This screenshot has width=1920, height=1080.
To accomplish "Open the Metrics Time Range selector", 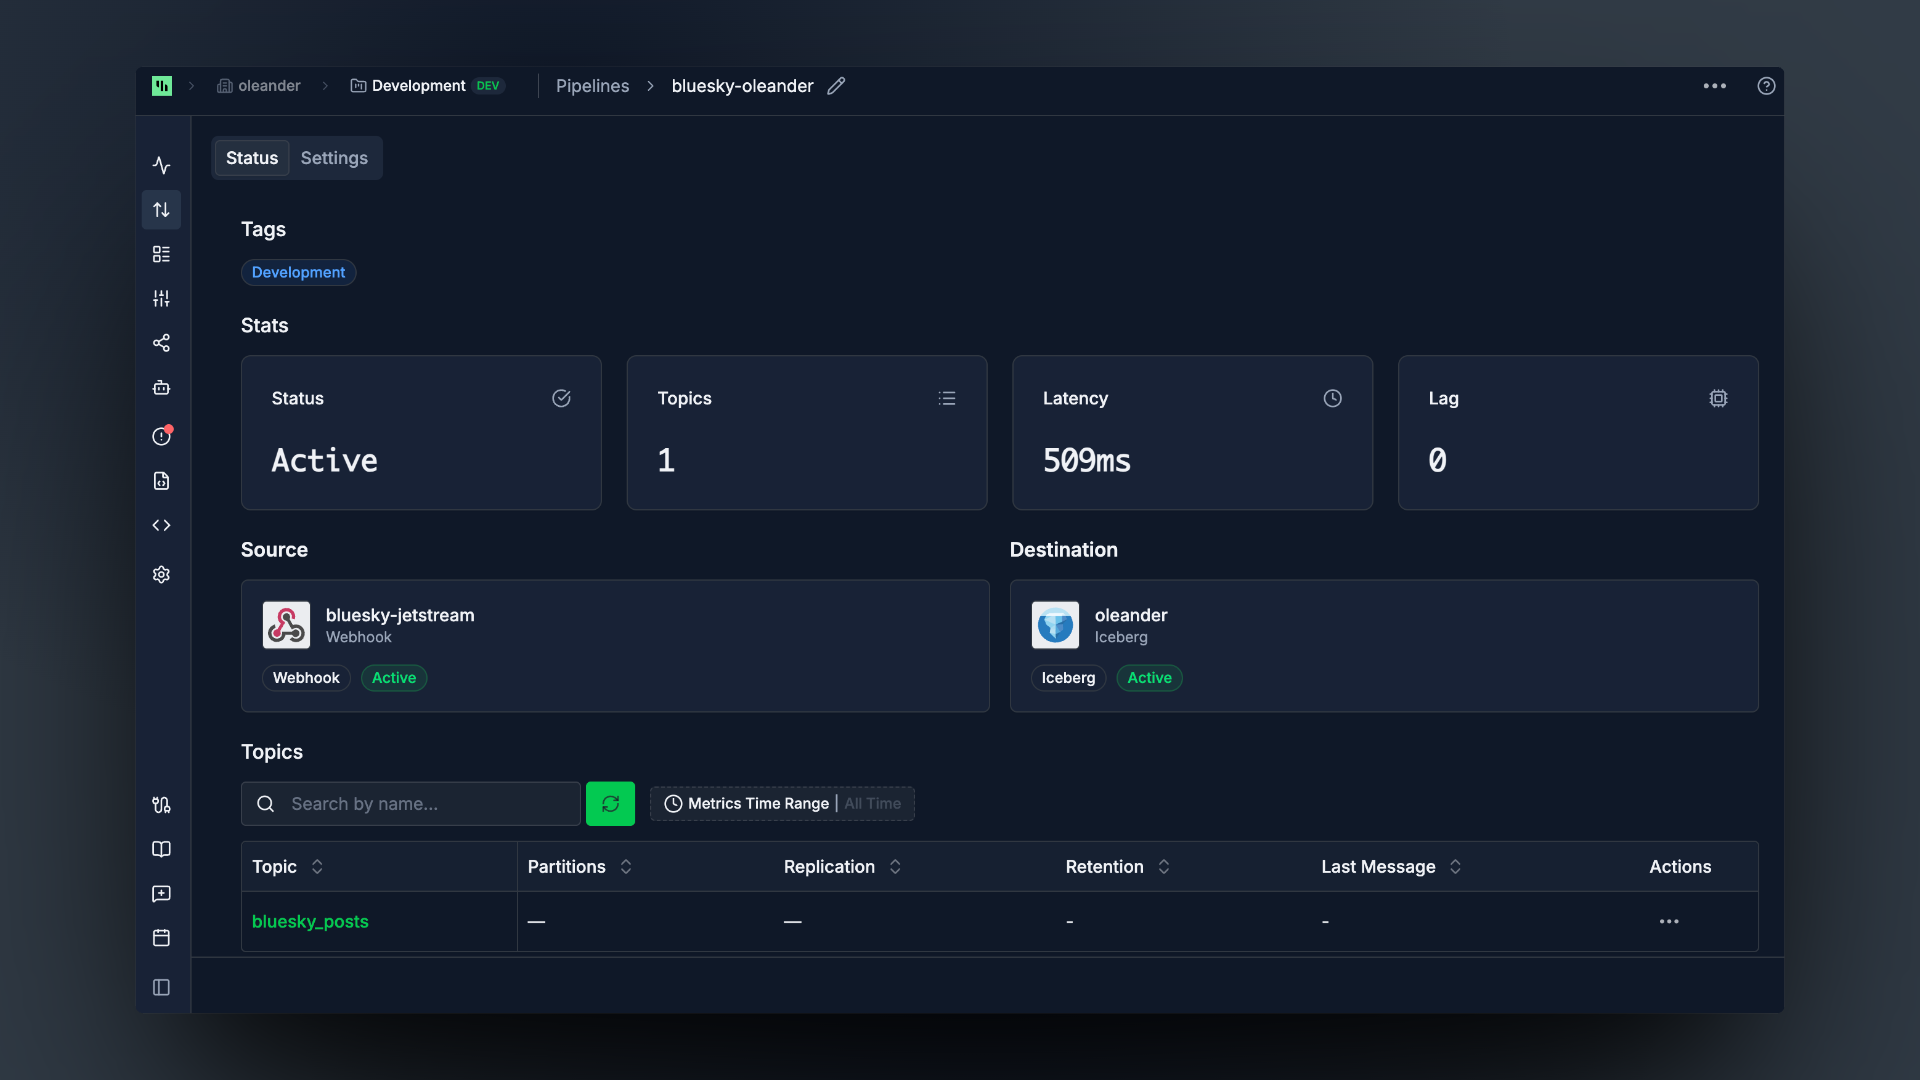I will click(782, 804).
